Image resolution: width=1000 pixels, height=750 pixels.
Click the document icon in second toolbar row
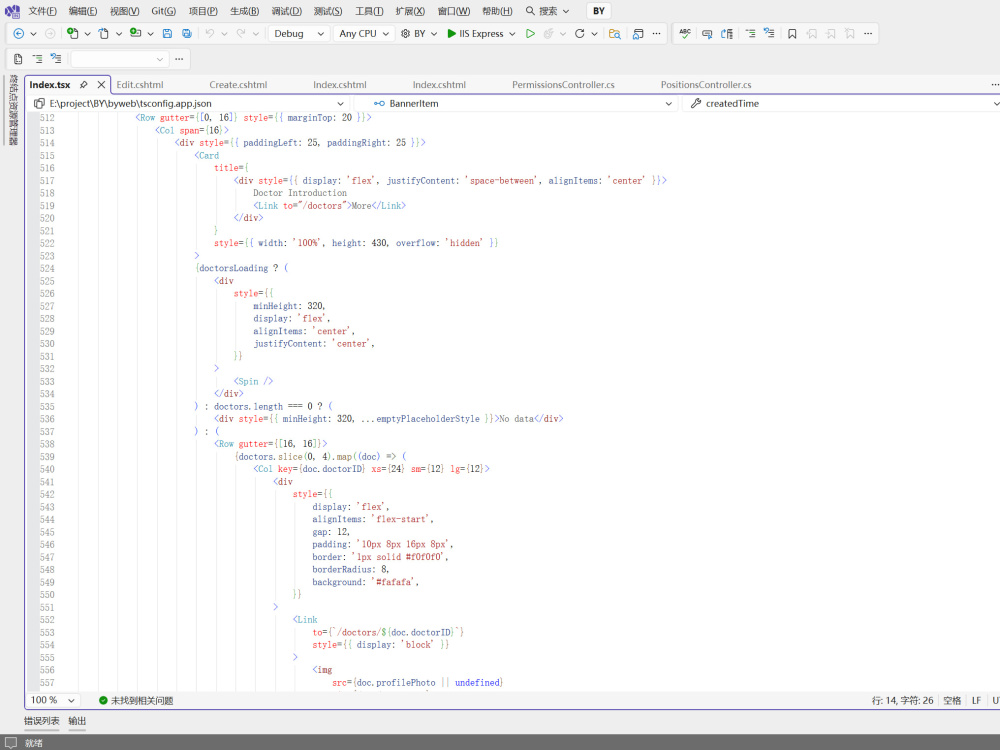[18, 59]
